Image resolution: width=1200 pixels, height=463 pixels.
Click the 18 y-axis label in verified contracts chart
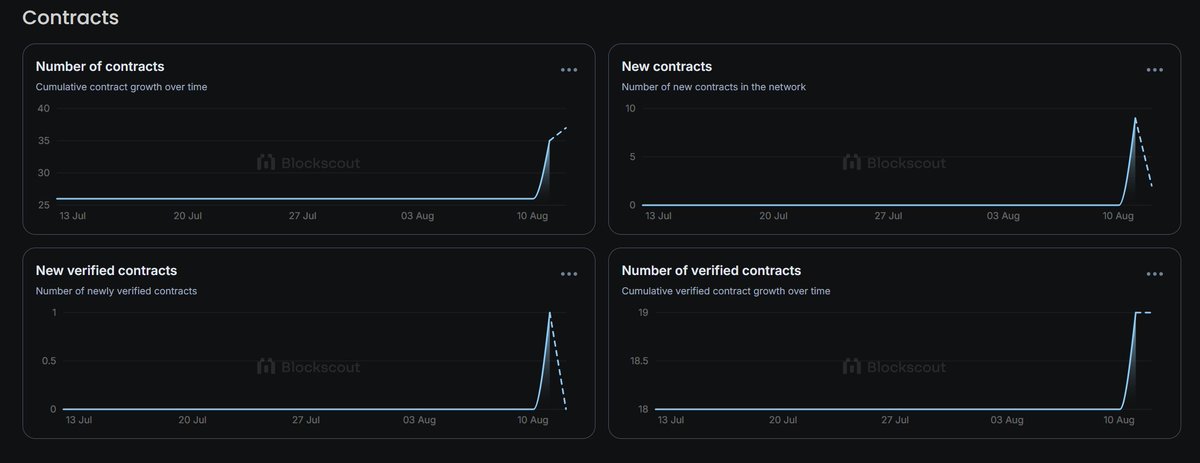pyautogui.click(x=643, y=409)
